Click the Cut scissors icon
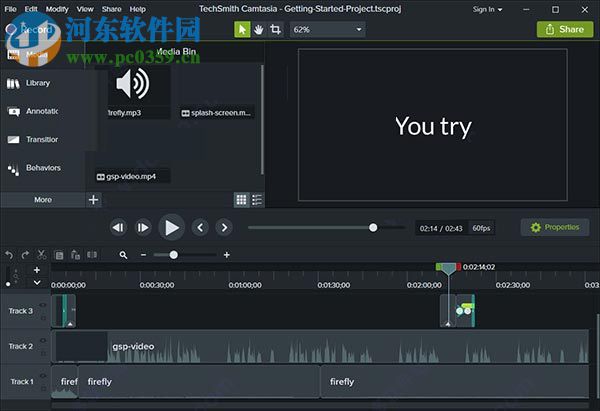This screenshot has width=600, height=411. 42,254
